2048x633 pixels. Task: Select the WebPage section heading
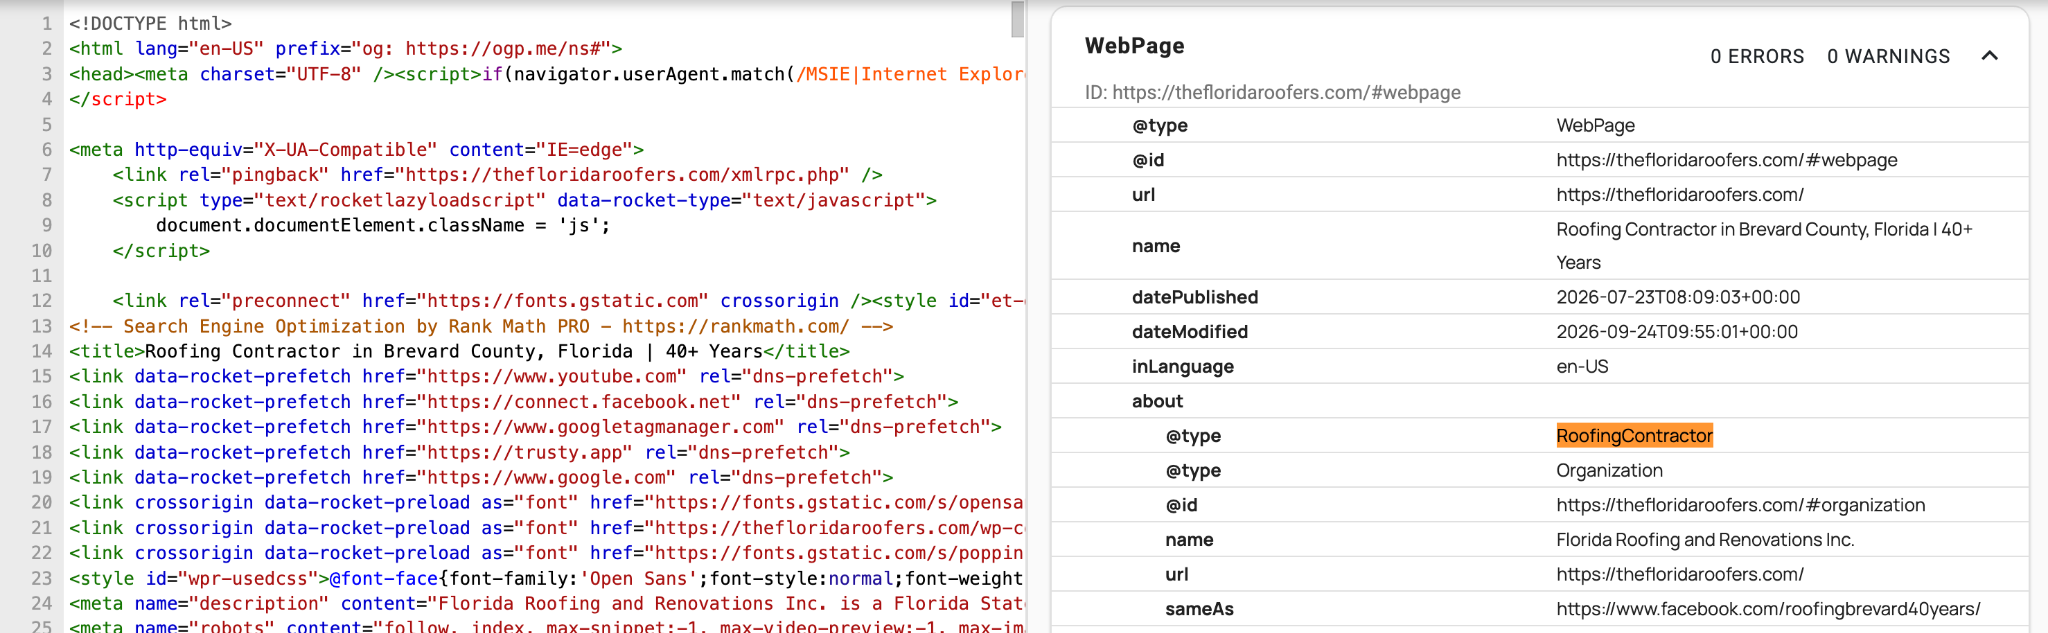click(1134, 46)
